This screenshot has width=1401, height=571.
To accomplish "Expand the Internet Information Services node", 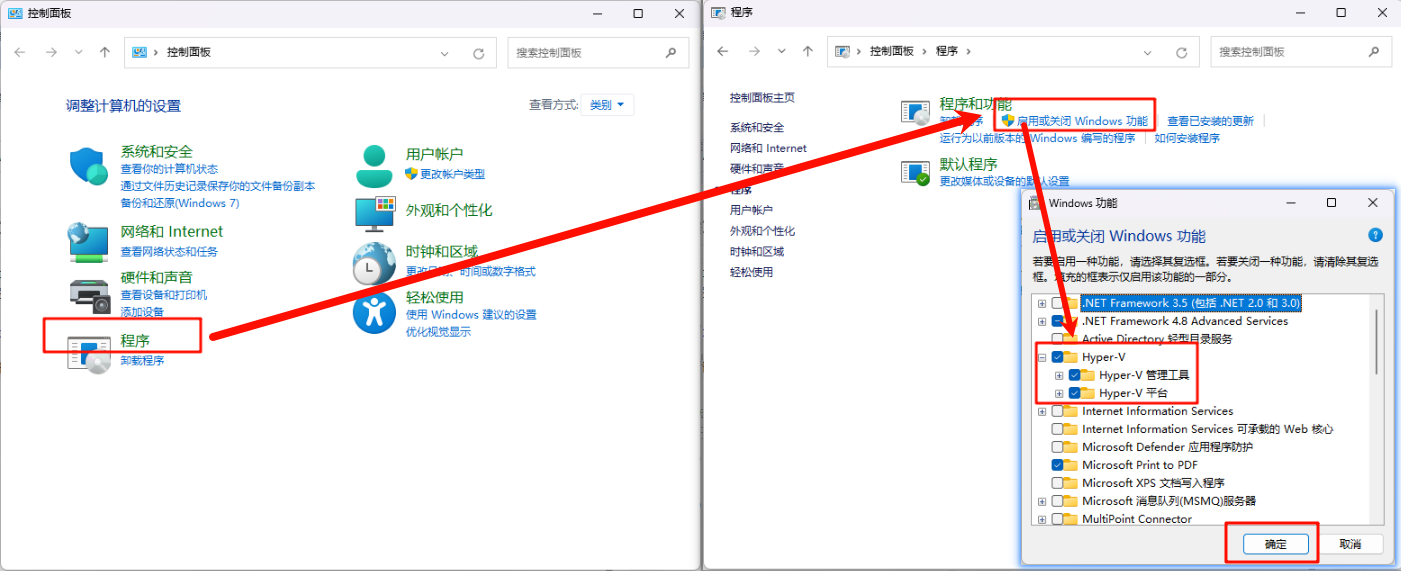I will click(x=1042, y=411).
